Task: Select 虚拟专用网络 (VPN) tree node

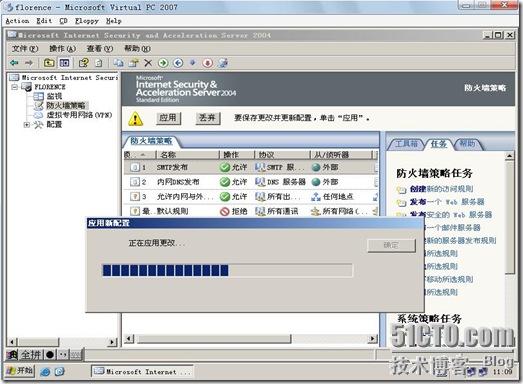Action: click(79, 115)
